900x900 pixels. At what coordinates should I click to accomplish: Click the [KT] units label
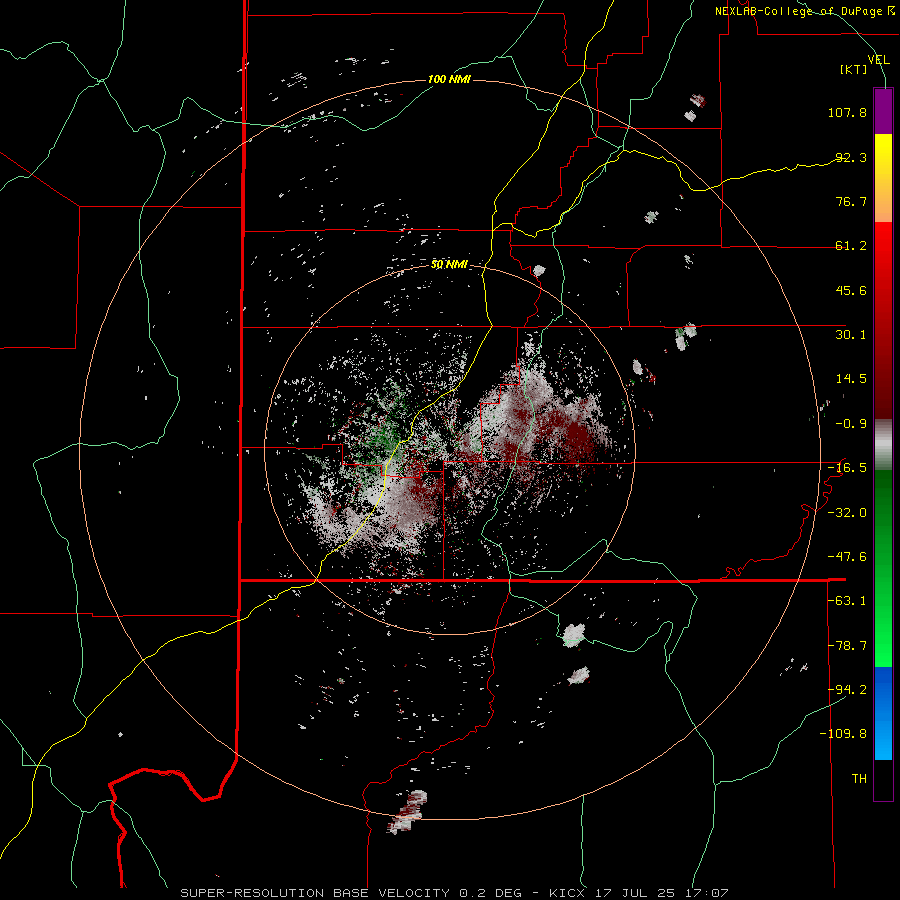click(854, 69)
